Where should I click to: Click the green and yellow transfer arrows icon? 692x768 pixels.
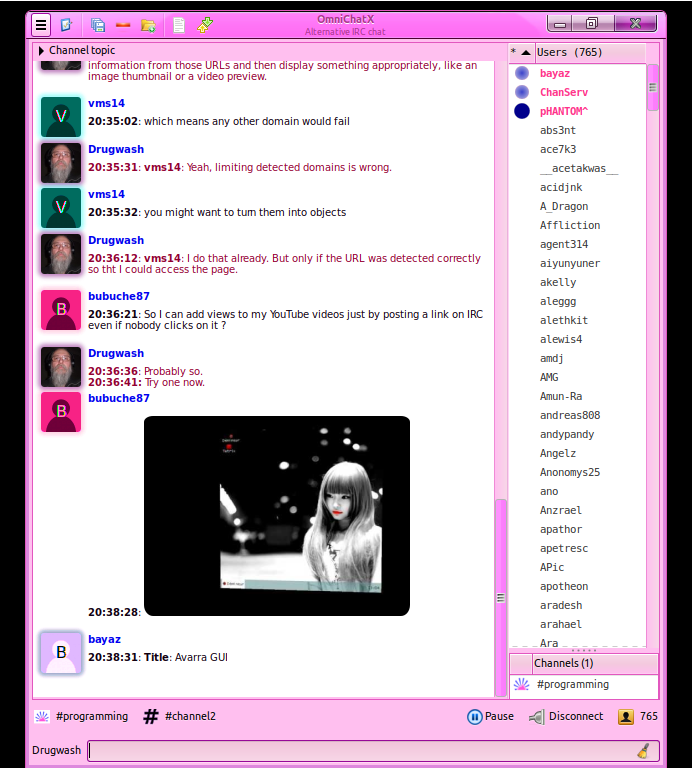point(205,25)
